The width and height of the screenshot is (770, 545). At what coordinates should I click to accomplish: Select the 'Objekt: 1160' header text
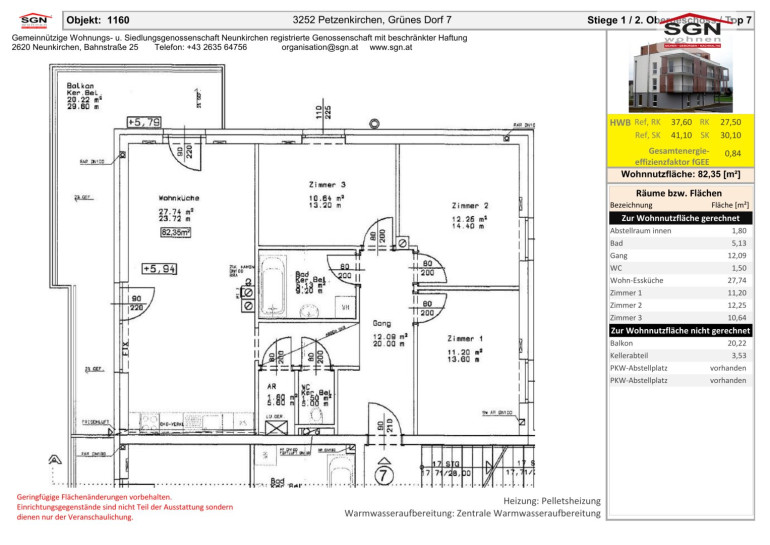[98, 20]
